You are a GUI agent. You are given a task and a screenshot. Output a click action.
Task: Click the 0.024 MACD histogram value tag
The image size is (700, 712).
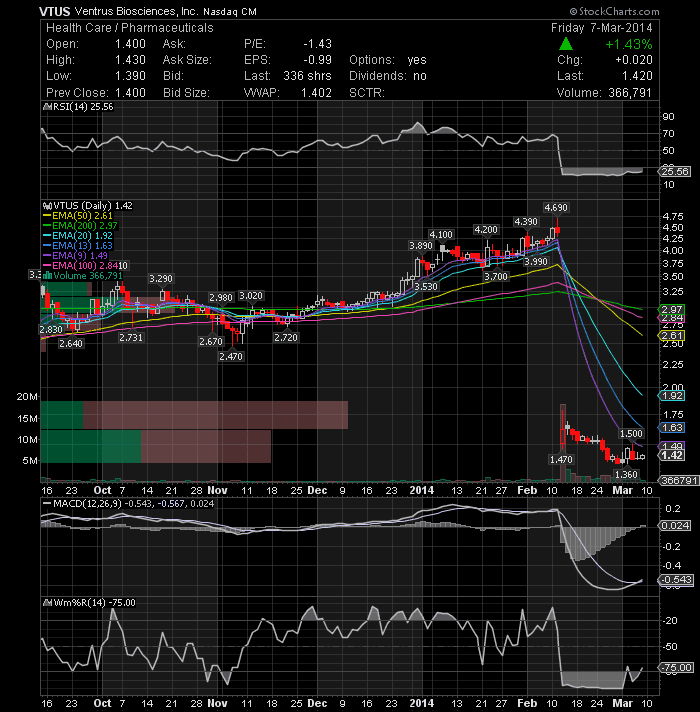pyautogui.click(x=675, y=526)
